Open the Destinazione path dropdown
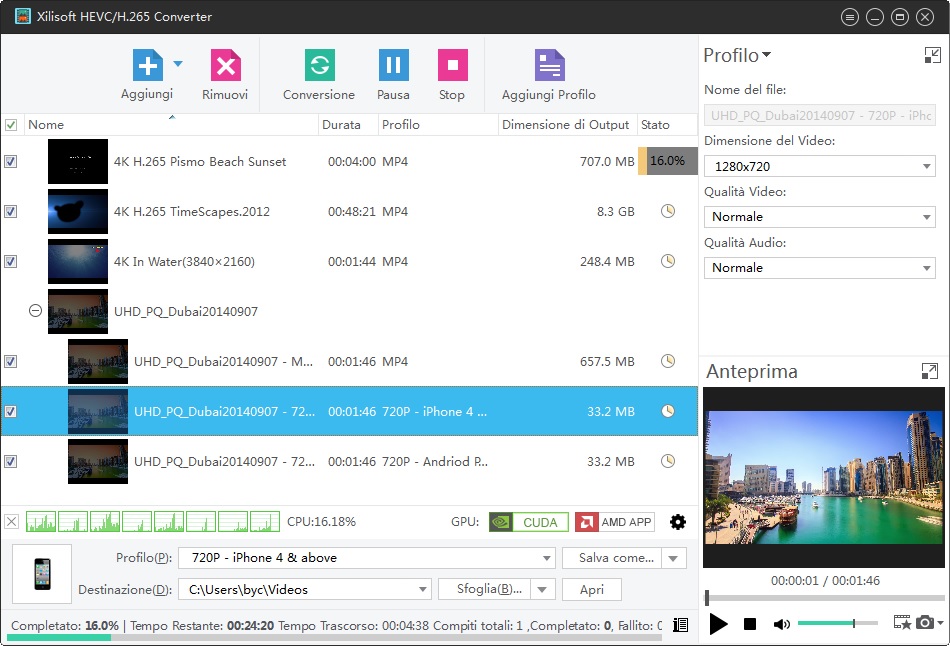This screenshot has height=646, width=950. click(x=422, y=589)
